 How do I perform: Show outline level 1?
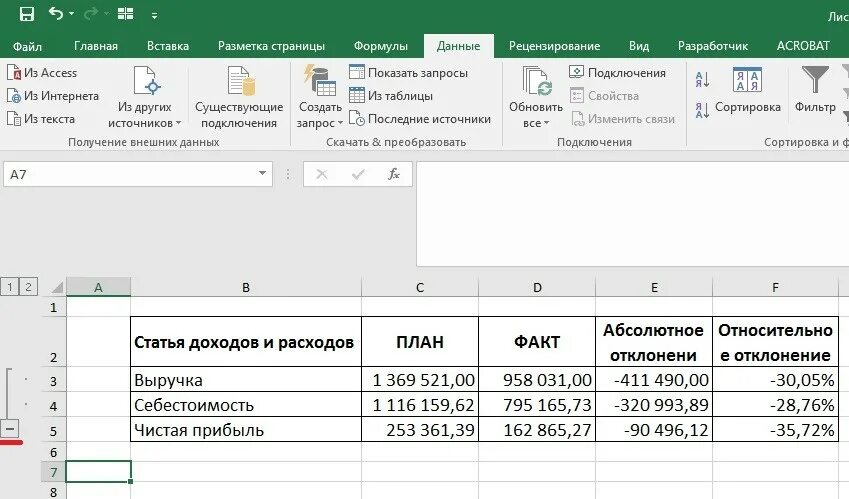click(x=9, y=286)
